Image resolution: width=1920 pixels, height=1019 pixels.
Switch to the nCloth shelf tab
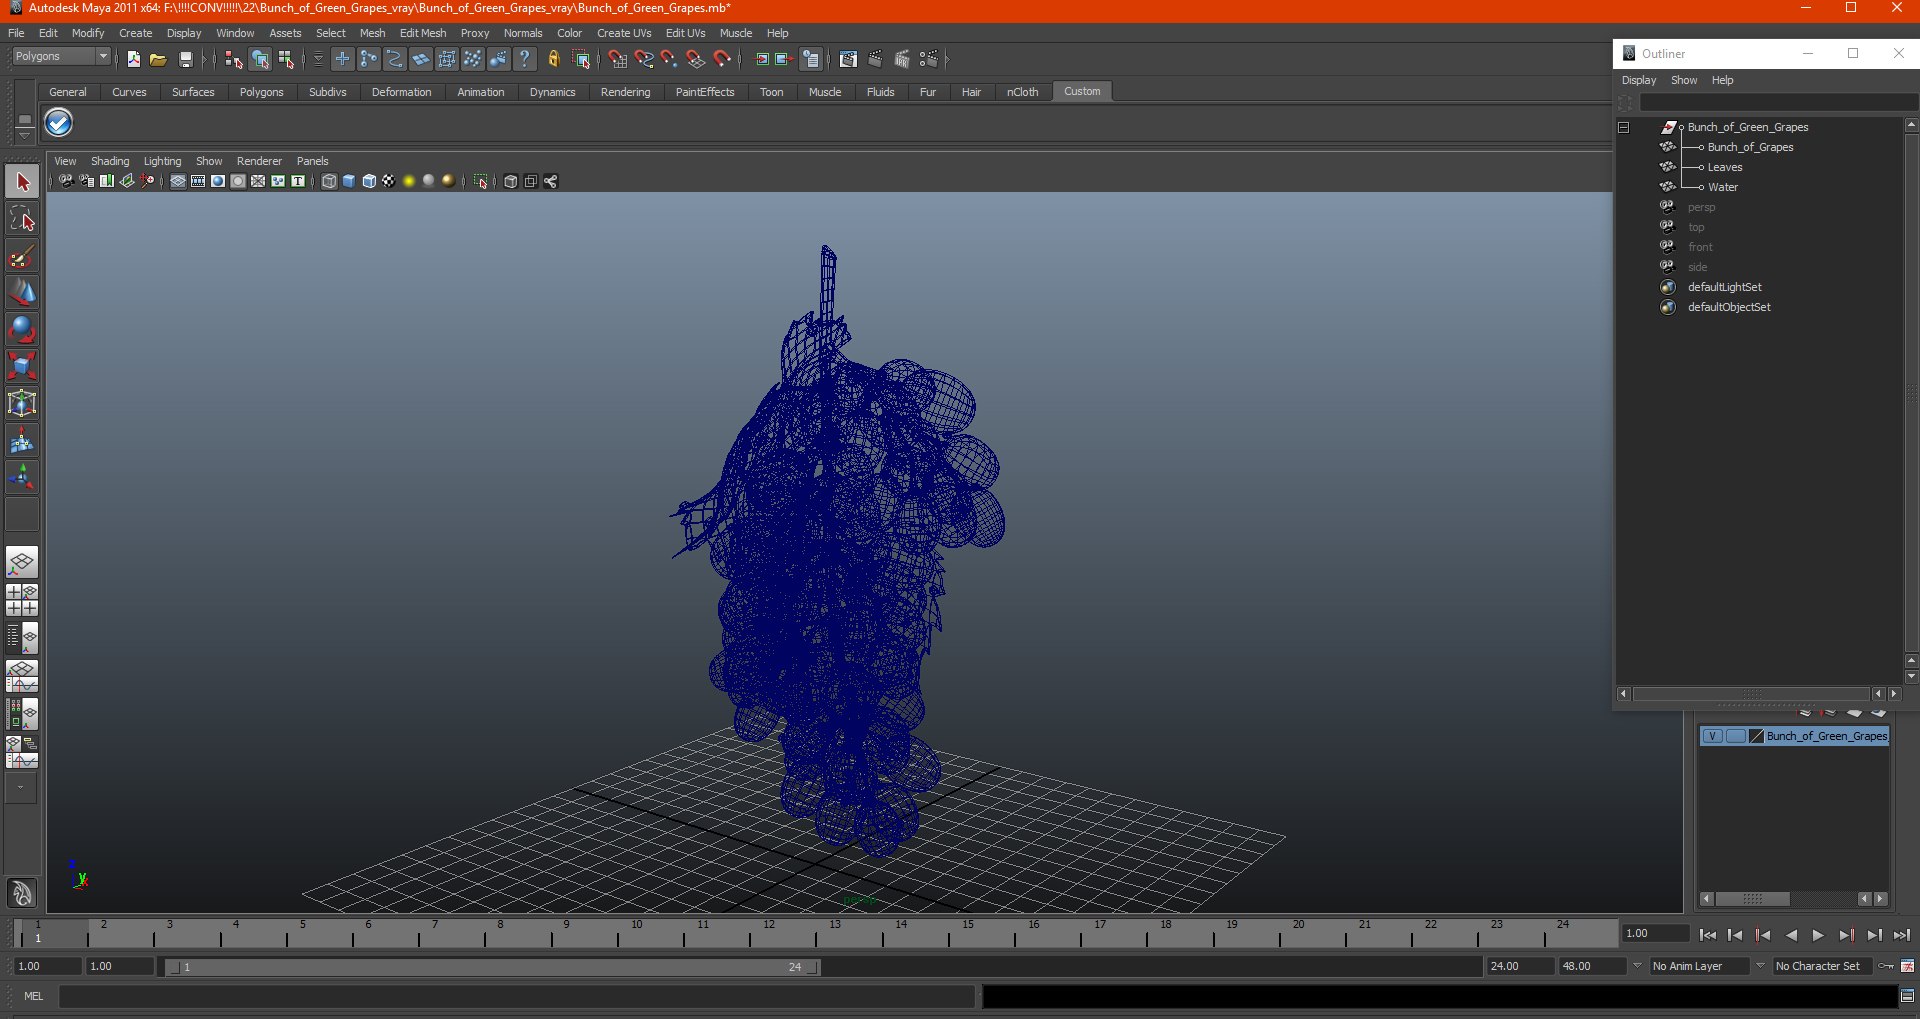click(1022, 92)
